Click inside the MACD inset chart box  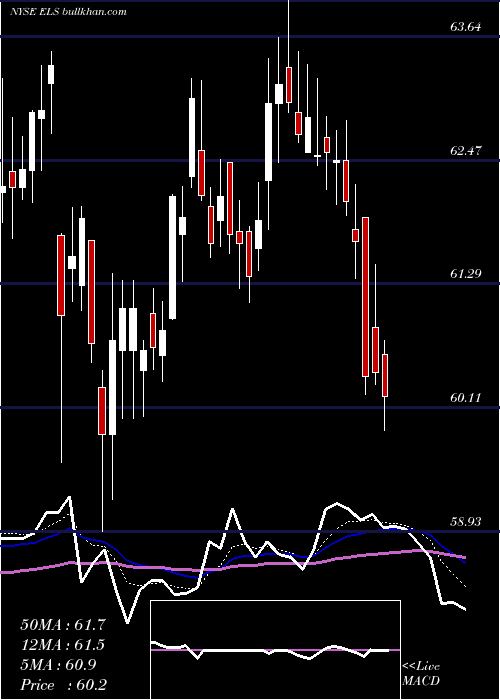(275, 650)
